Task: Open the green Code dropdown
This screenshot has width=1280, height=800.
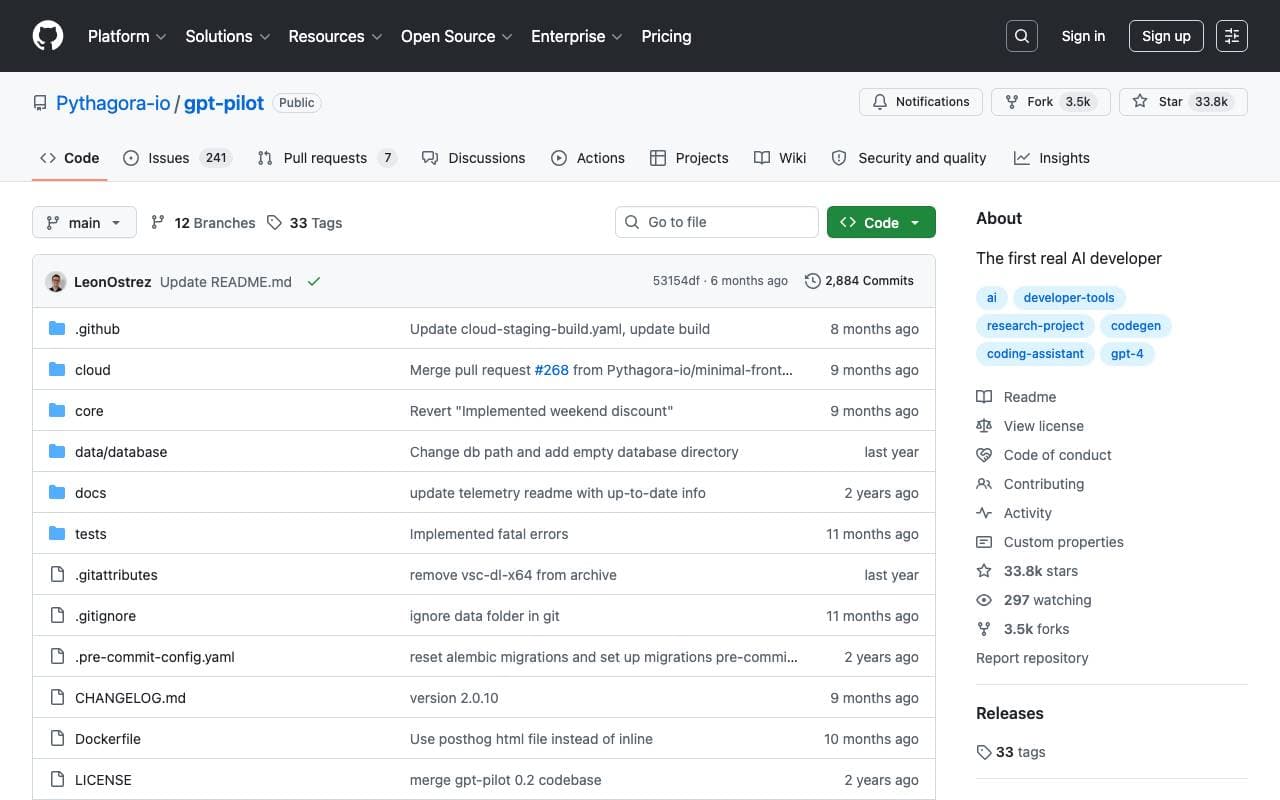Action: click(881, 222)
